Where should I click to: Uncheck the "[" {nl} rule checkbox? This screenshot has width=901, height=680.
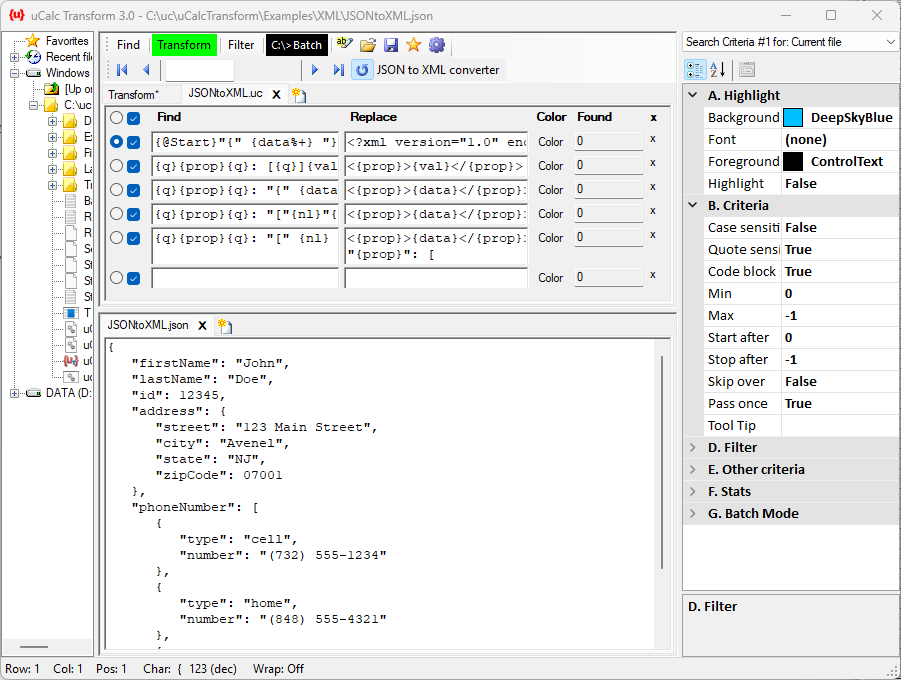(x=133, y=238)
